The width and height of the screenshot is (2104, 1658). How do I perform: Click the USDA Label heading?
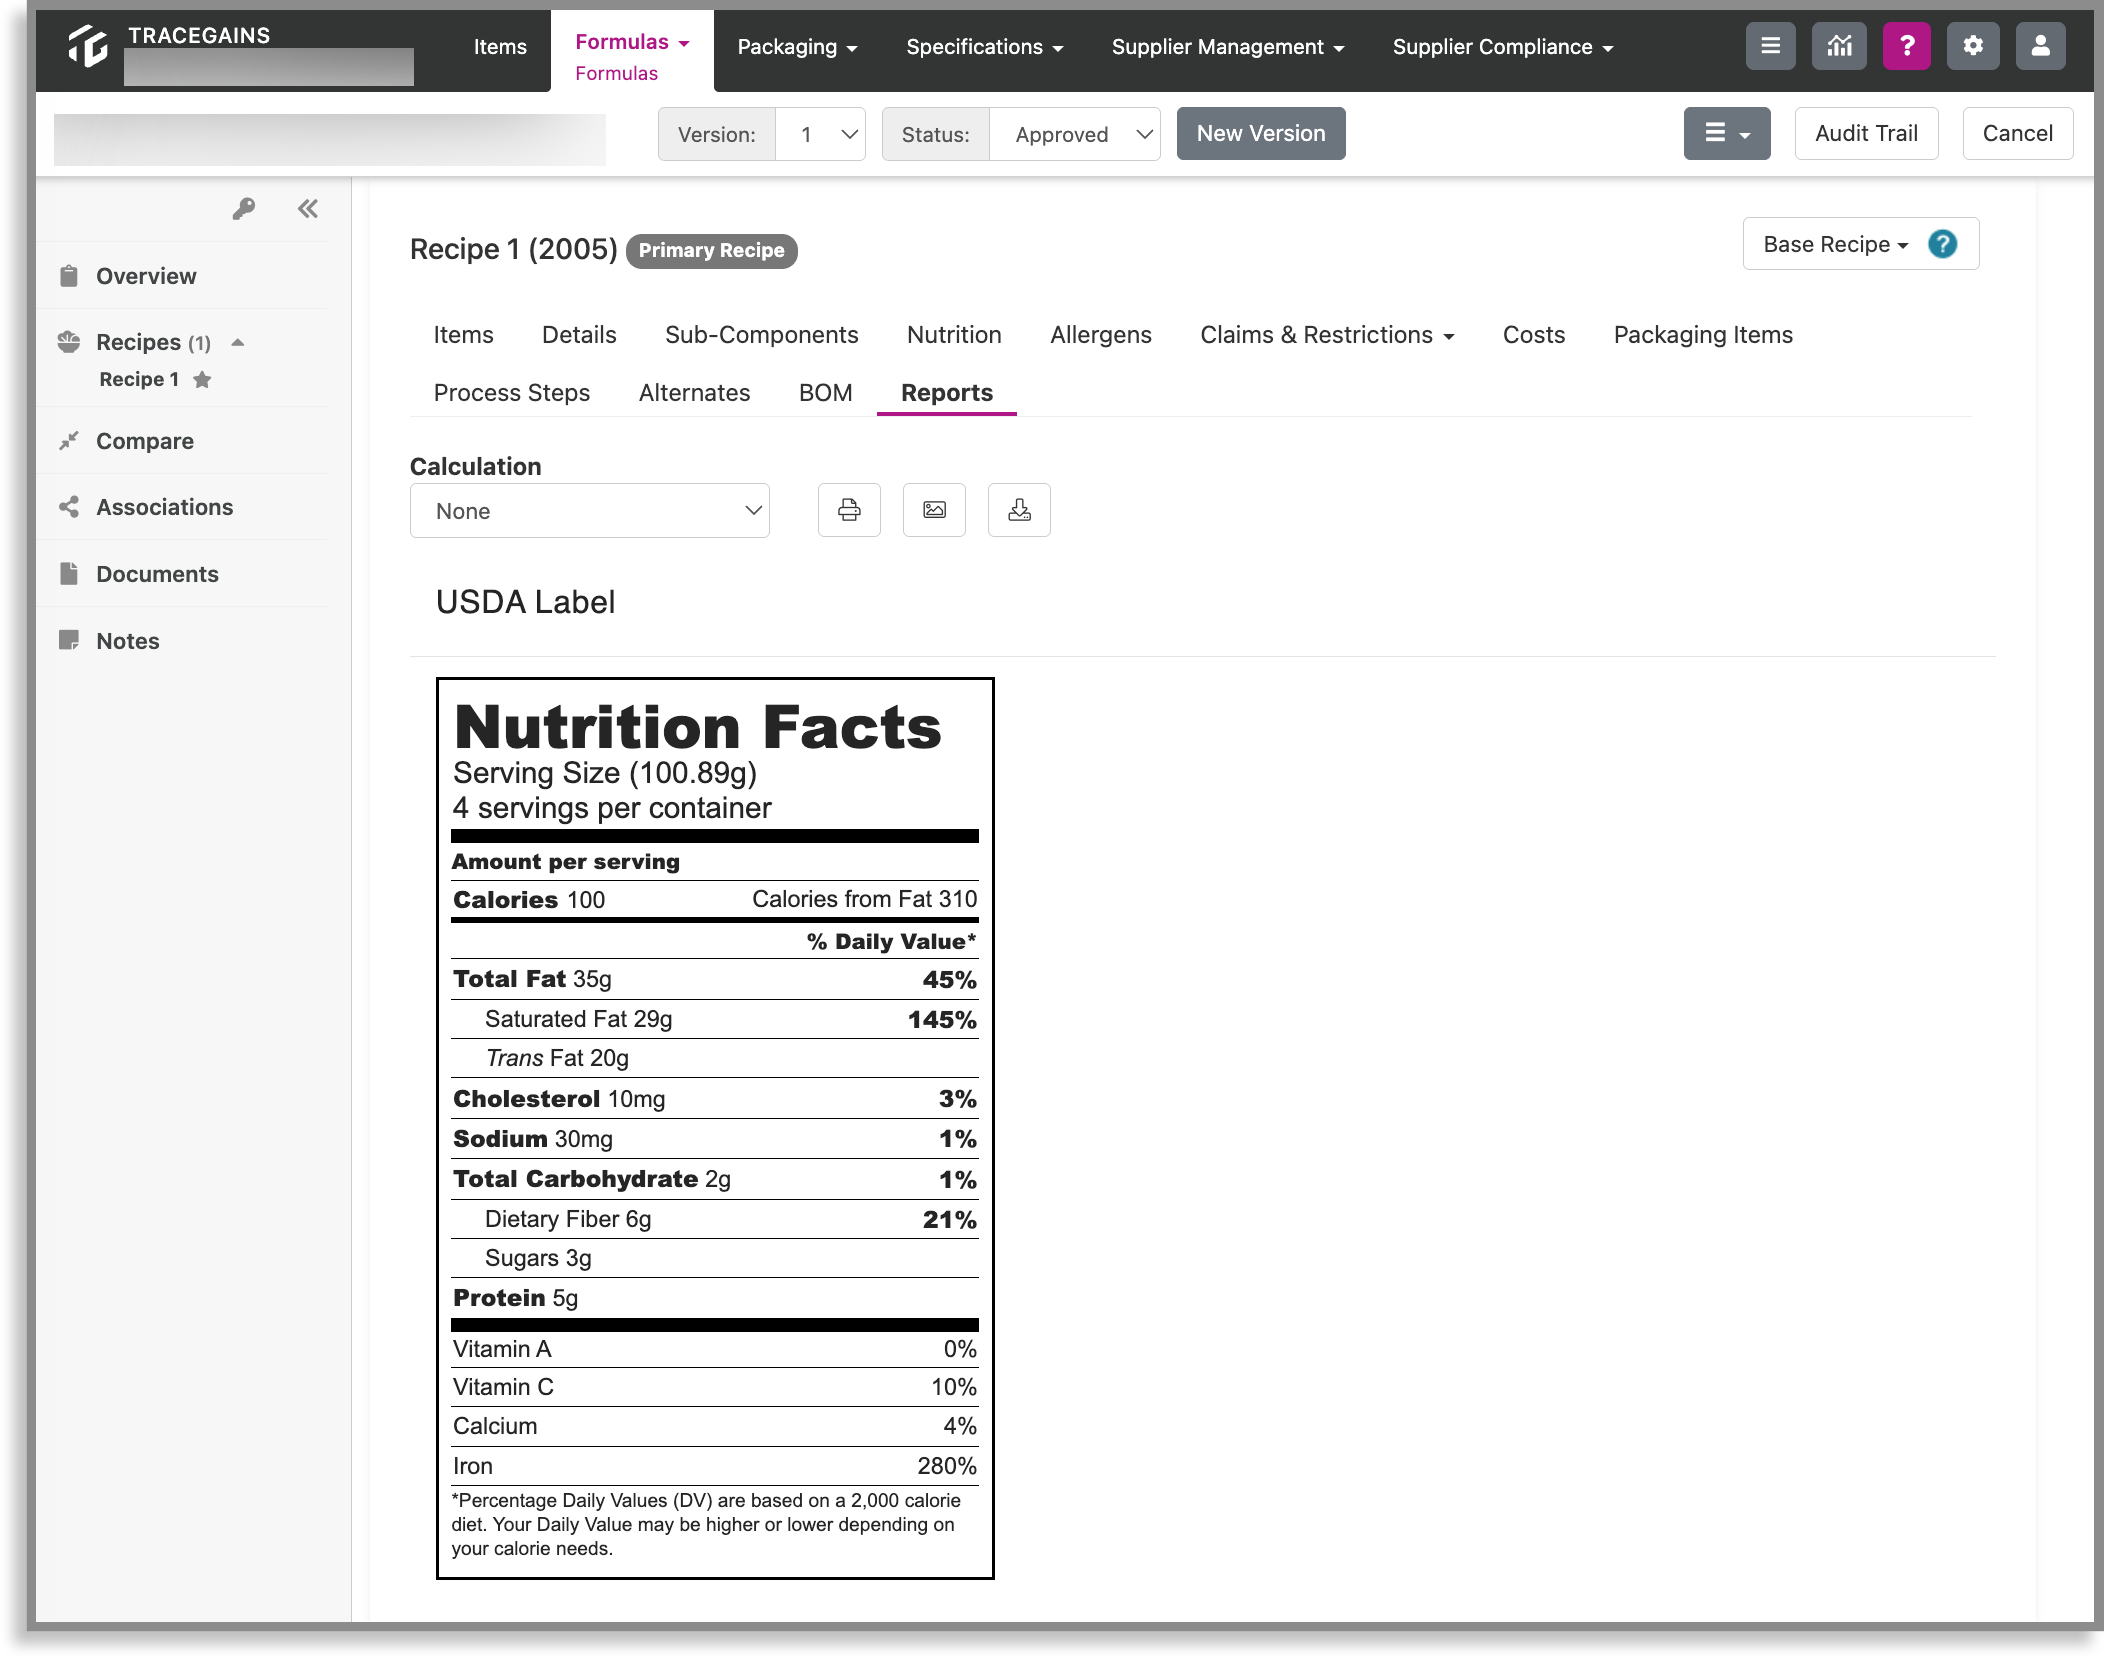[525, 602]
